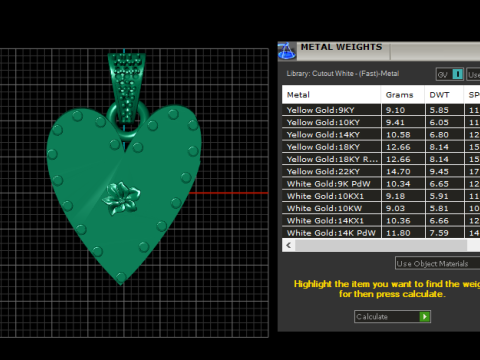Click the Metal Weights scale icon
Viewport: 480px width, 360px height.
[287, 51]
